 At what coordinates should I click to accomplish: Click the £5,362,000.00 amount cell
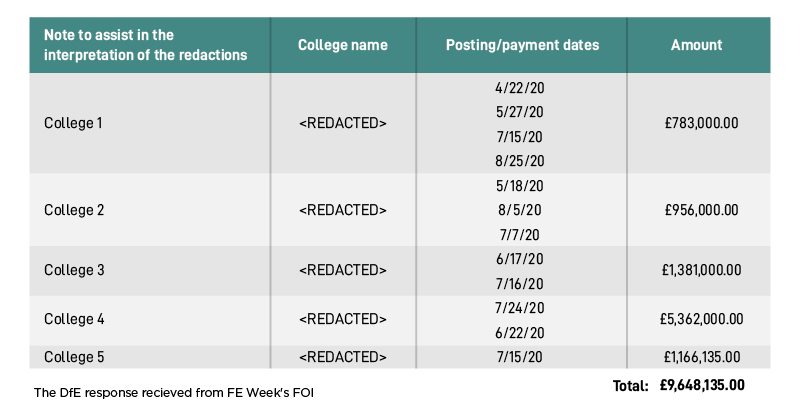pos(701,319)
